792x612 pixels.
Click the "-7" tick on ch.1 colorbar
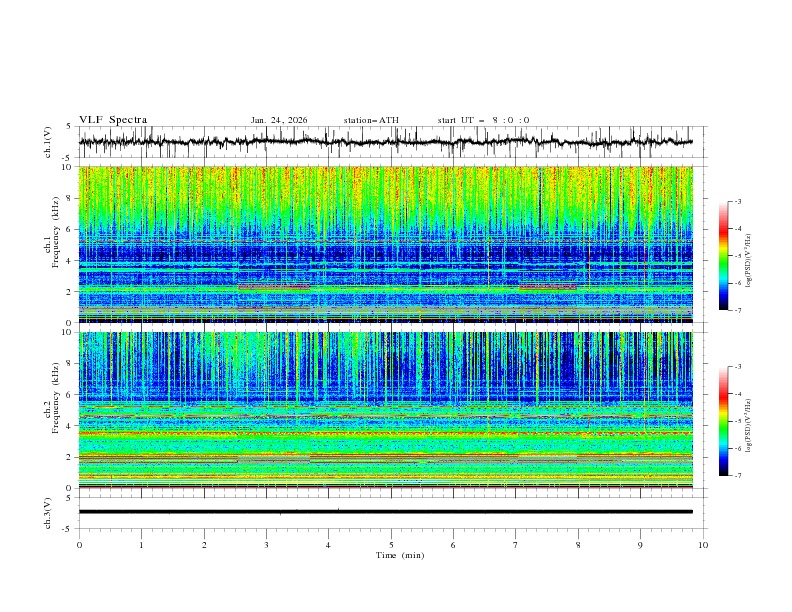click(x=738, y=310)
